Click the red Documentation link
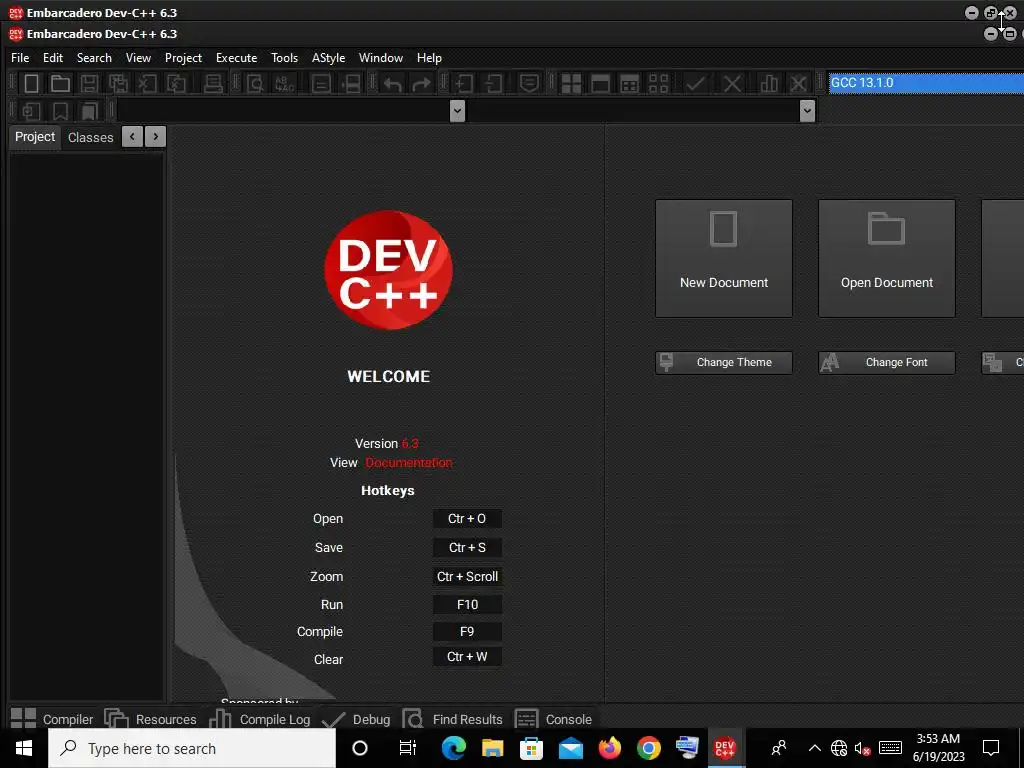Screen dimensions: 1024x768 (409, 462)
